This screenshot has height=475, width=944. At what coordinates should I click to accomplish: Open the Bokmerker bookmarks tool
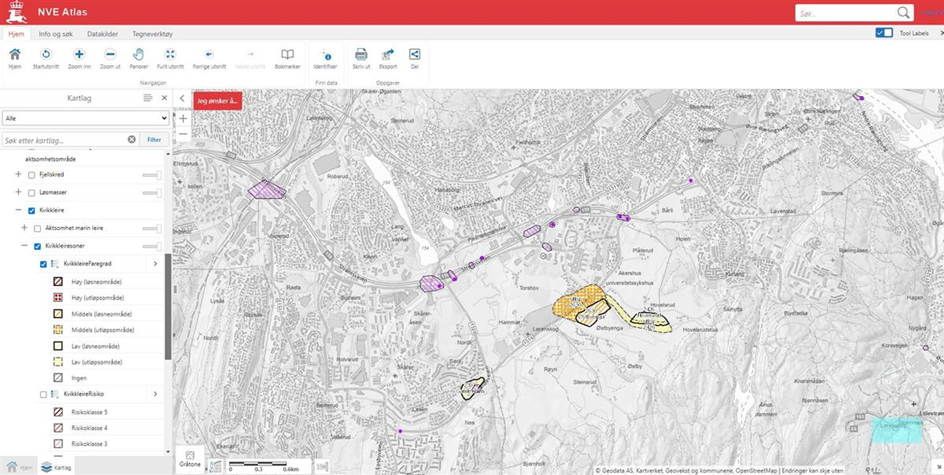tap(287, 55)
